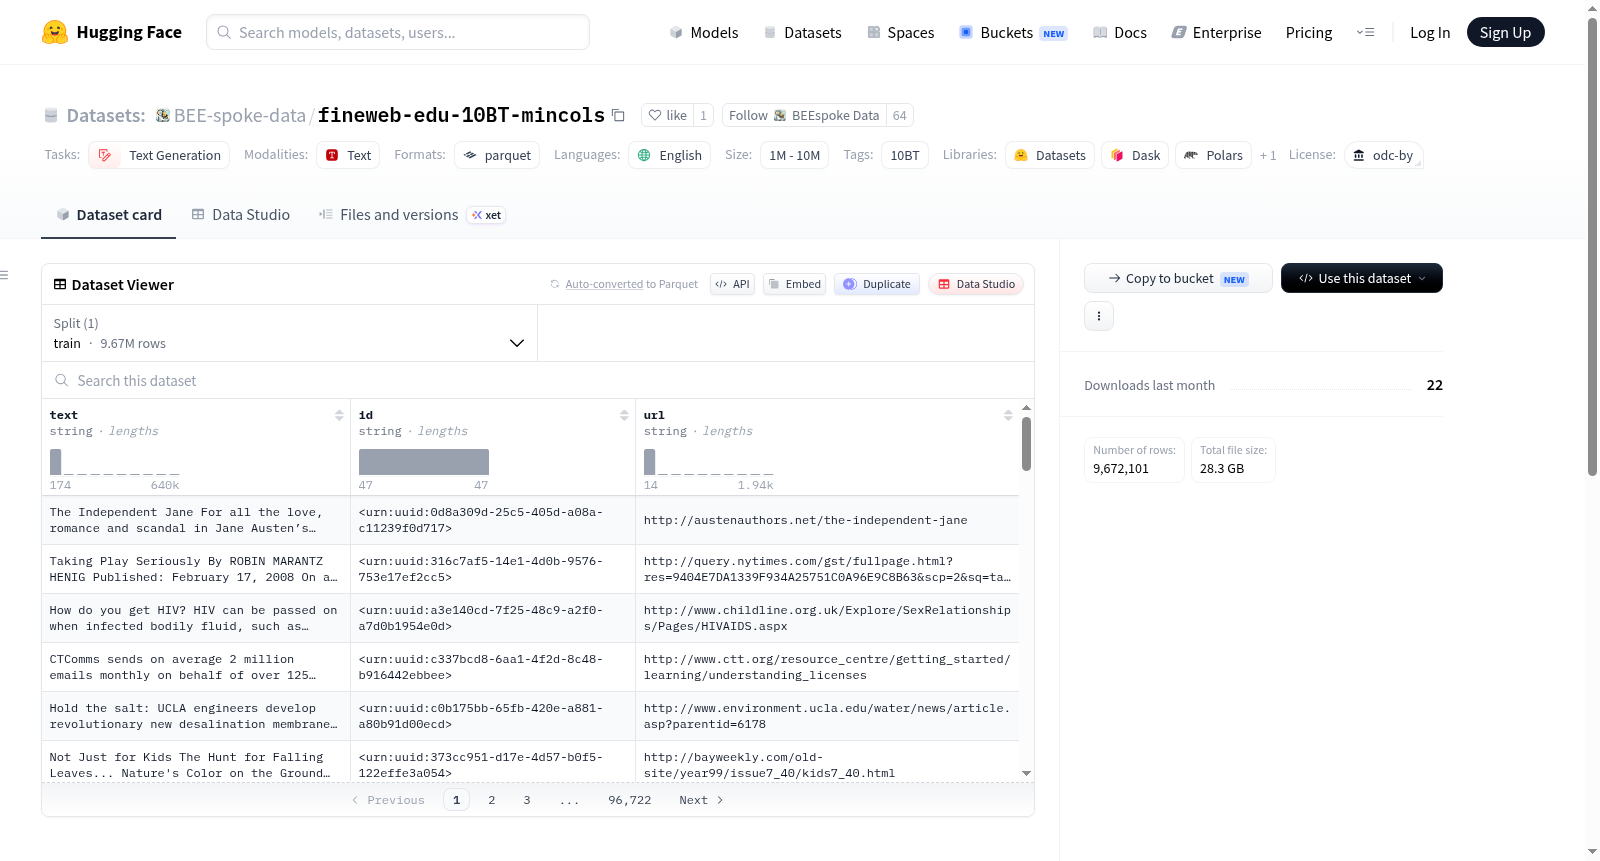Click the search magnifier in dataset search
The width and height of the screenshot is (1600, 861).
point(62,381)
